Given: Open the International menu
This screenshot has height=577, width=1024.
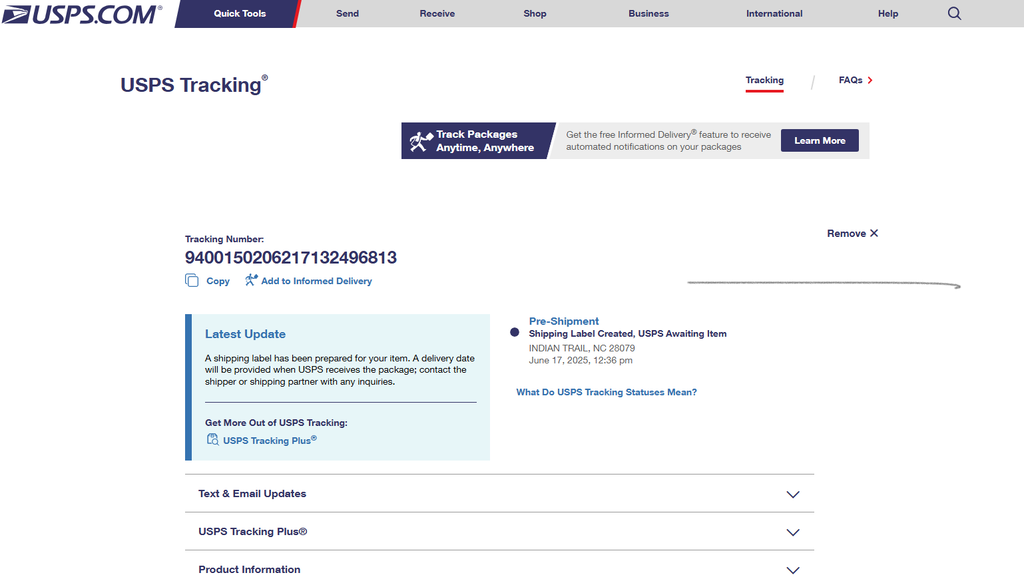Looking at the screenshot, I should [774, 13].
